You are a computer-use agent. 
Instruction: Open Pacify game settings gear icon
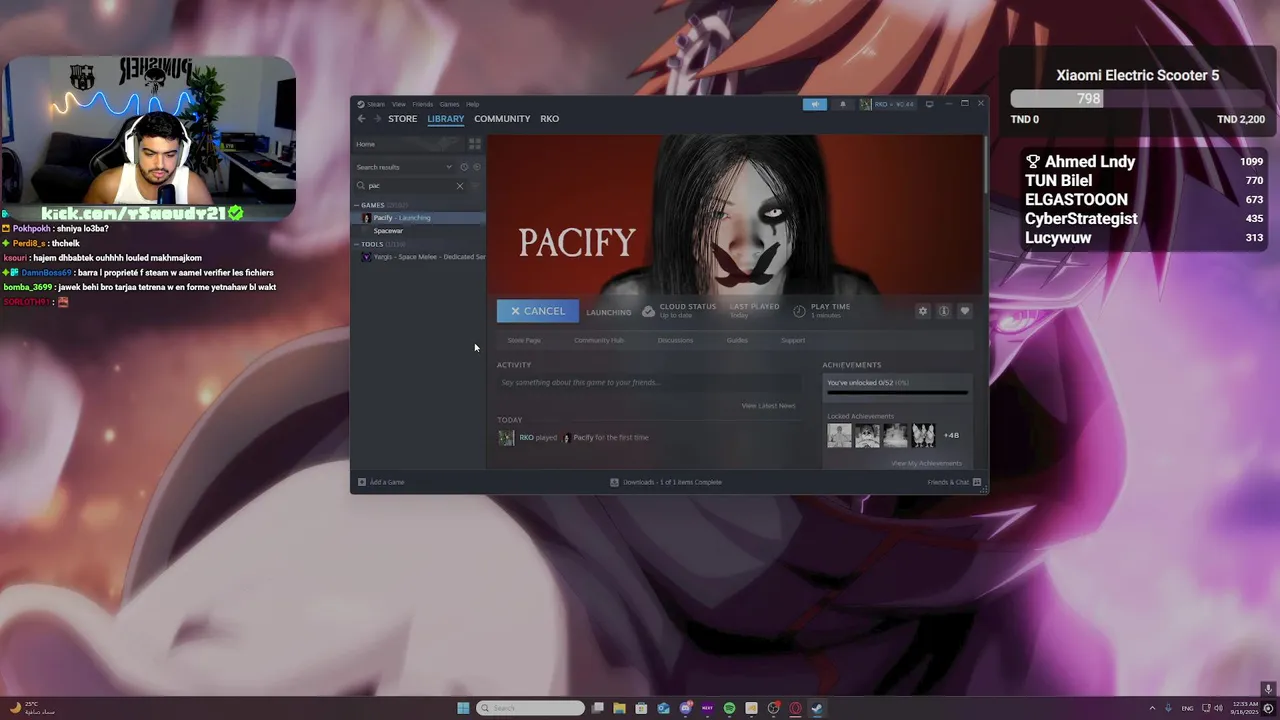pos(922,311)
